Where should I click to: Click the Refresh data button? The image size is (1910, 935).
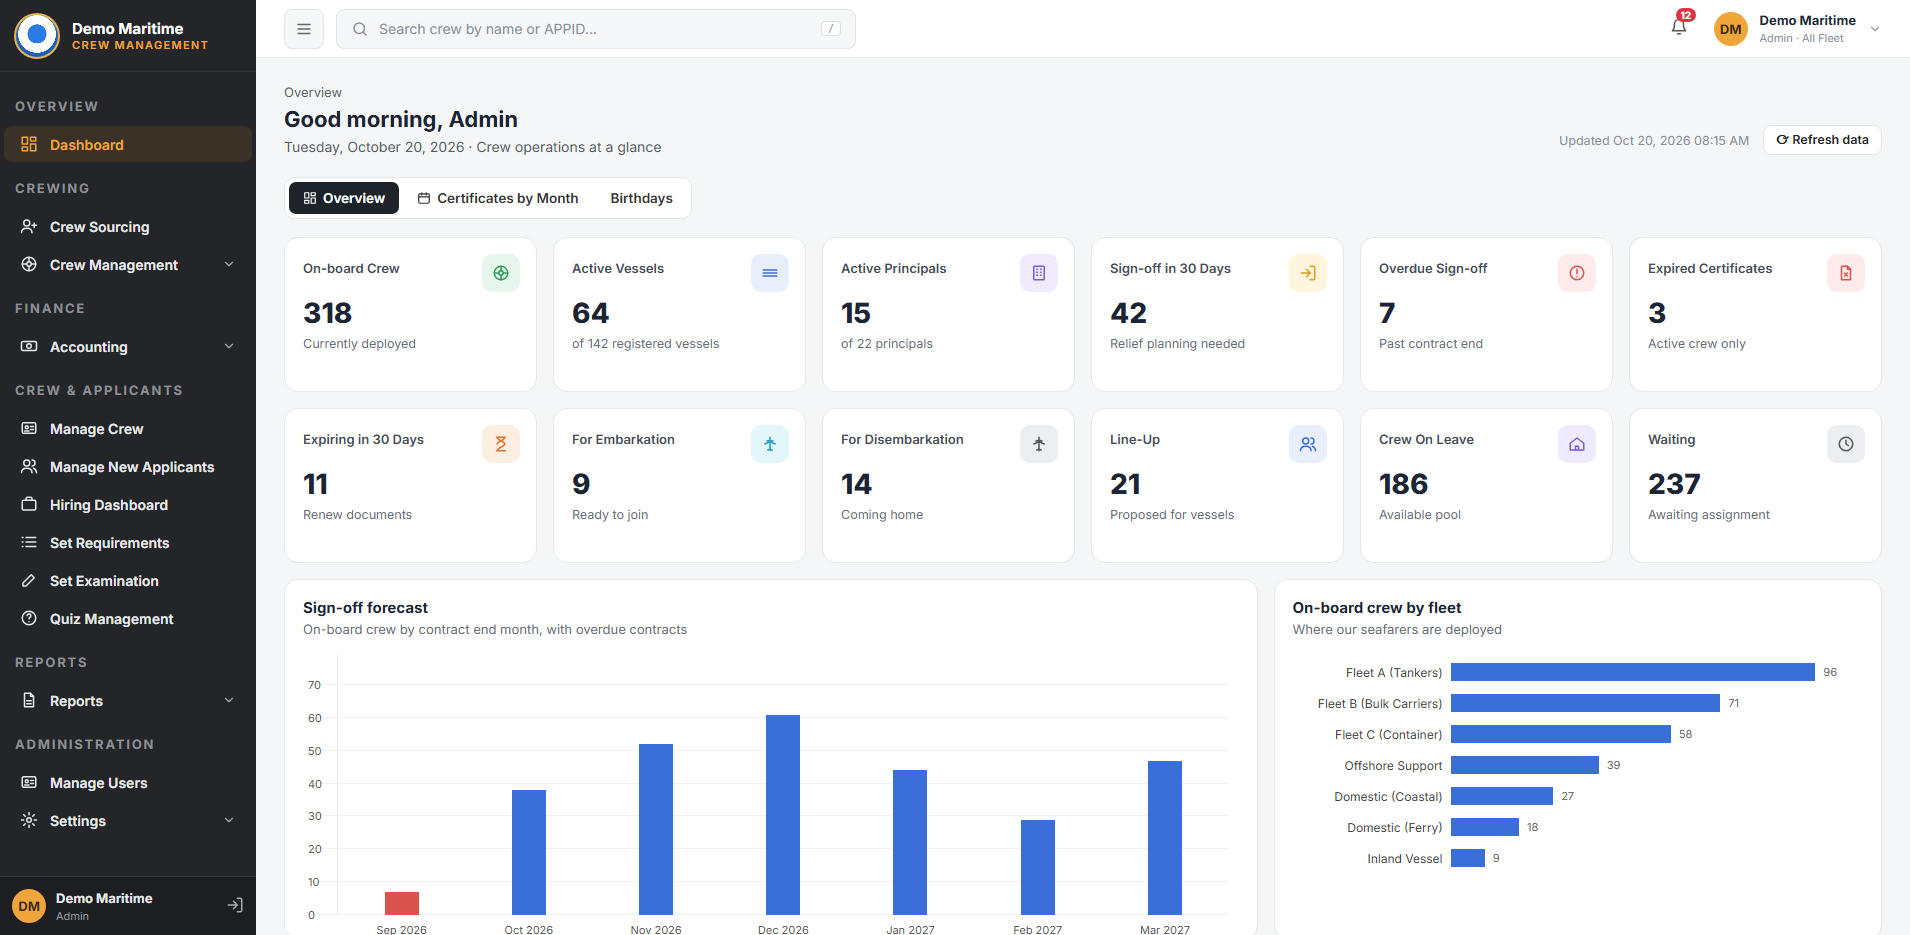coord(1822,140)
